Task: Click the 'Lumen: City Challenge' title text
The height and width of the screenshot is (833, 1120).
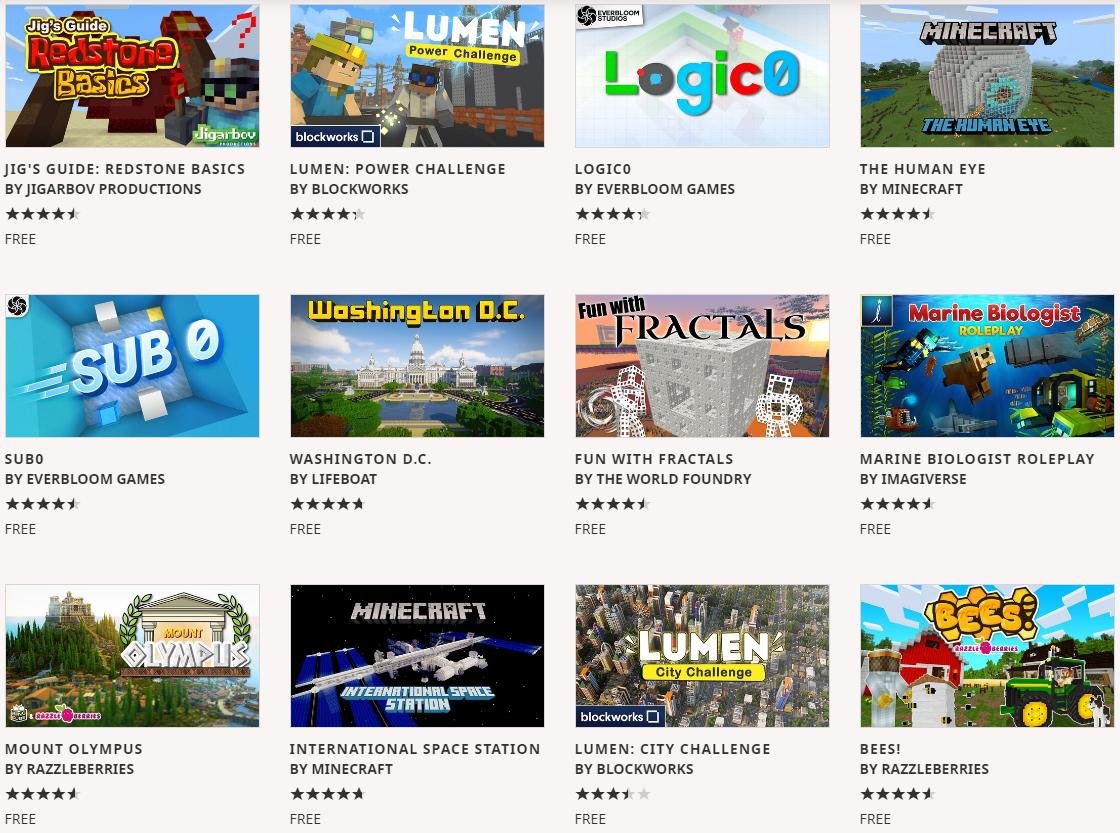Action: 673,749
